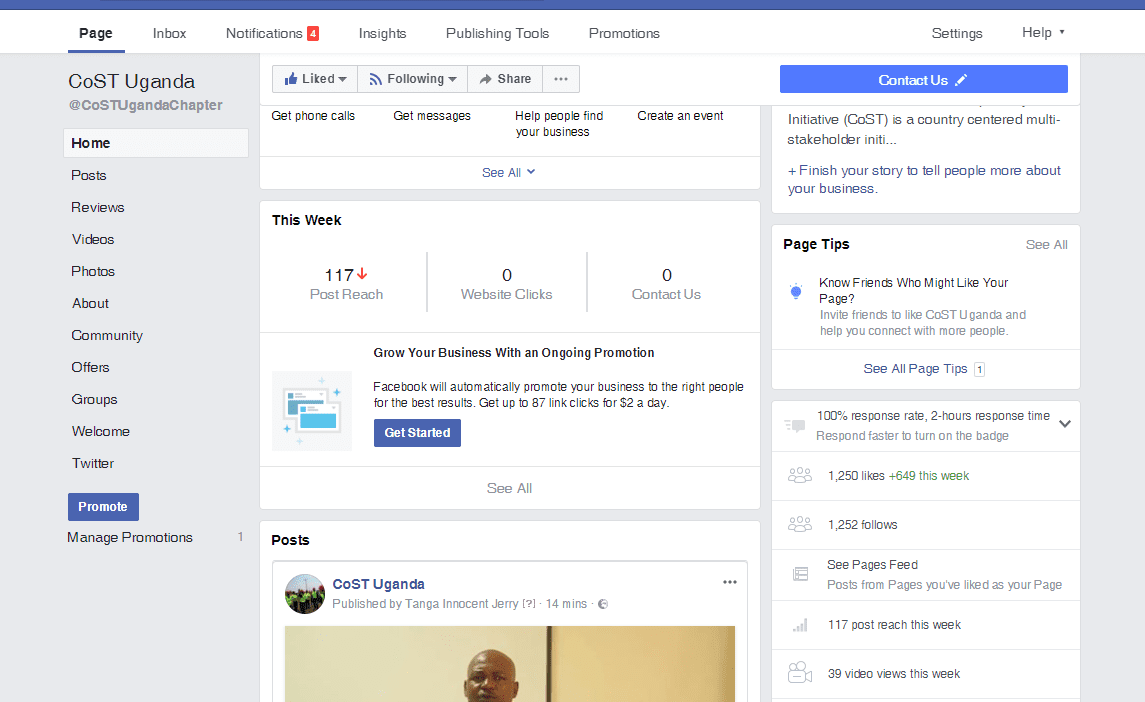Click the bar chart icon beside post reach
This screenshot has width=1145, height=702.
pos(800,625)
